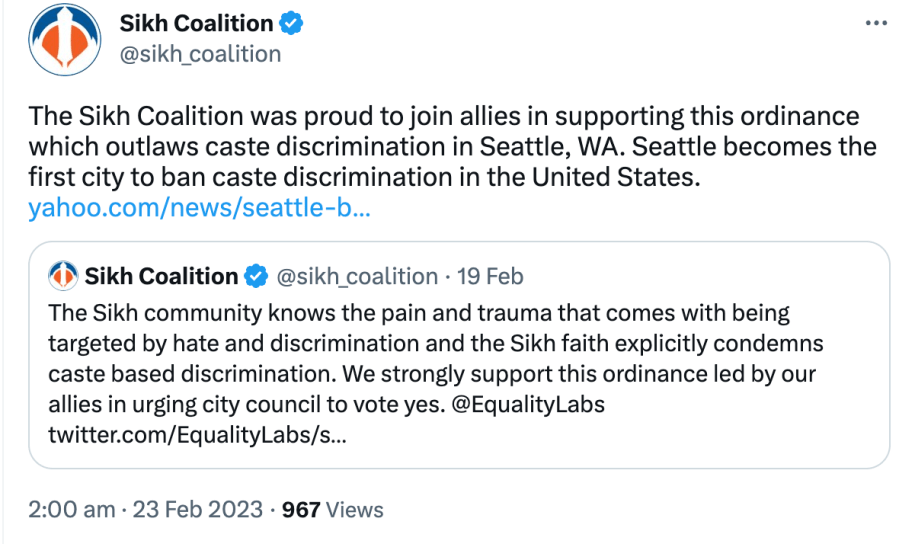Click the 967 Views count
This screenshot has height=544, width=899.
pos(333,510)
